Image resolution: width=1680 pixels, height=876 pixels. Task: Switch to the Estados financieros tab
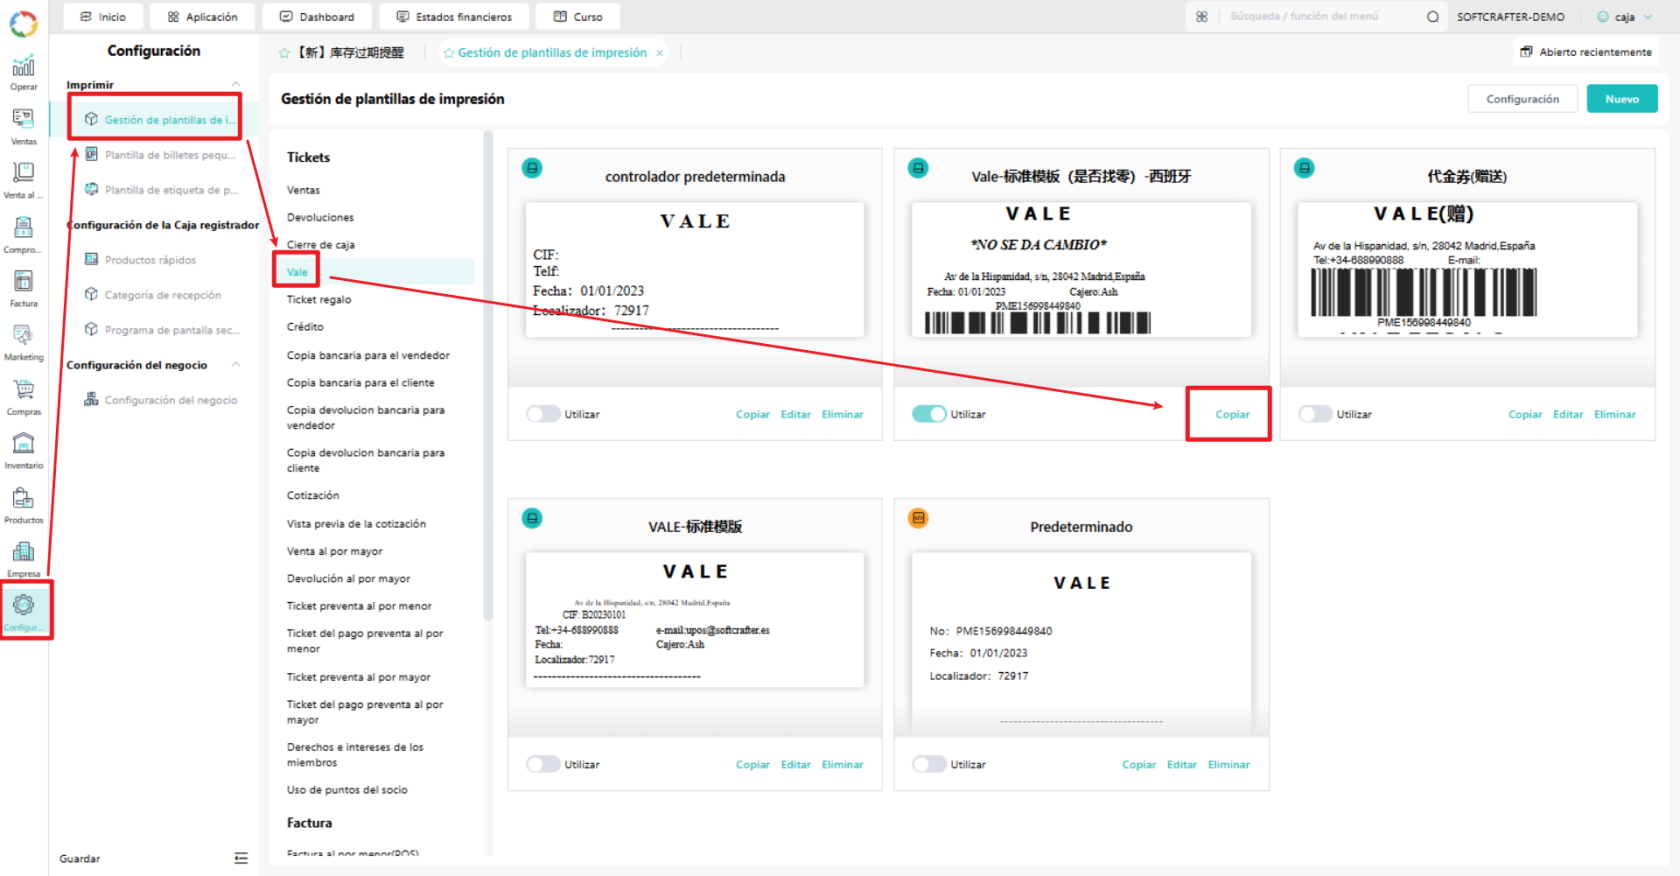point(454,17)
